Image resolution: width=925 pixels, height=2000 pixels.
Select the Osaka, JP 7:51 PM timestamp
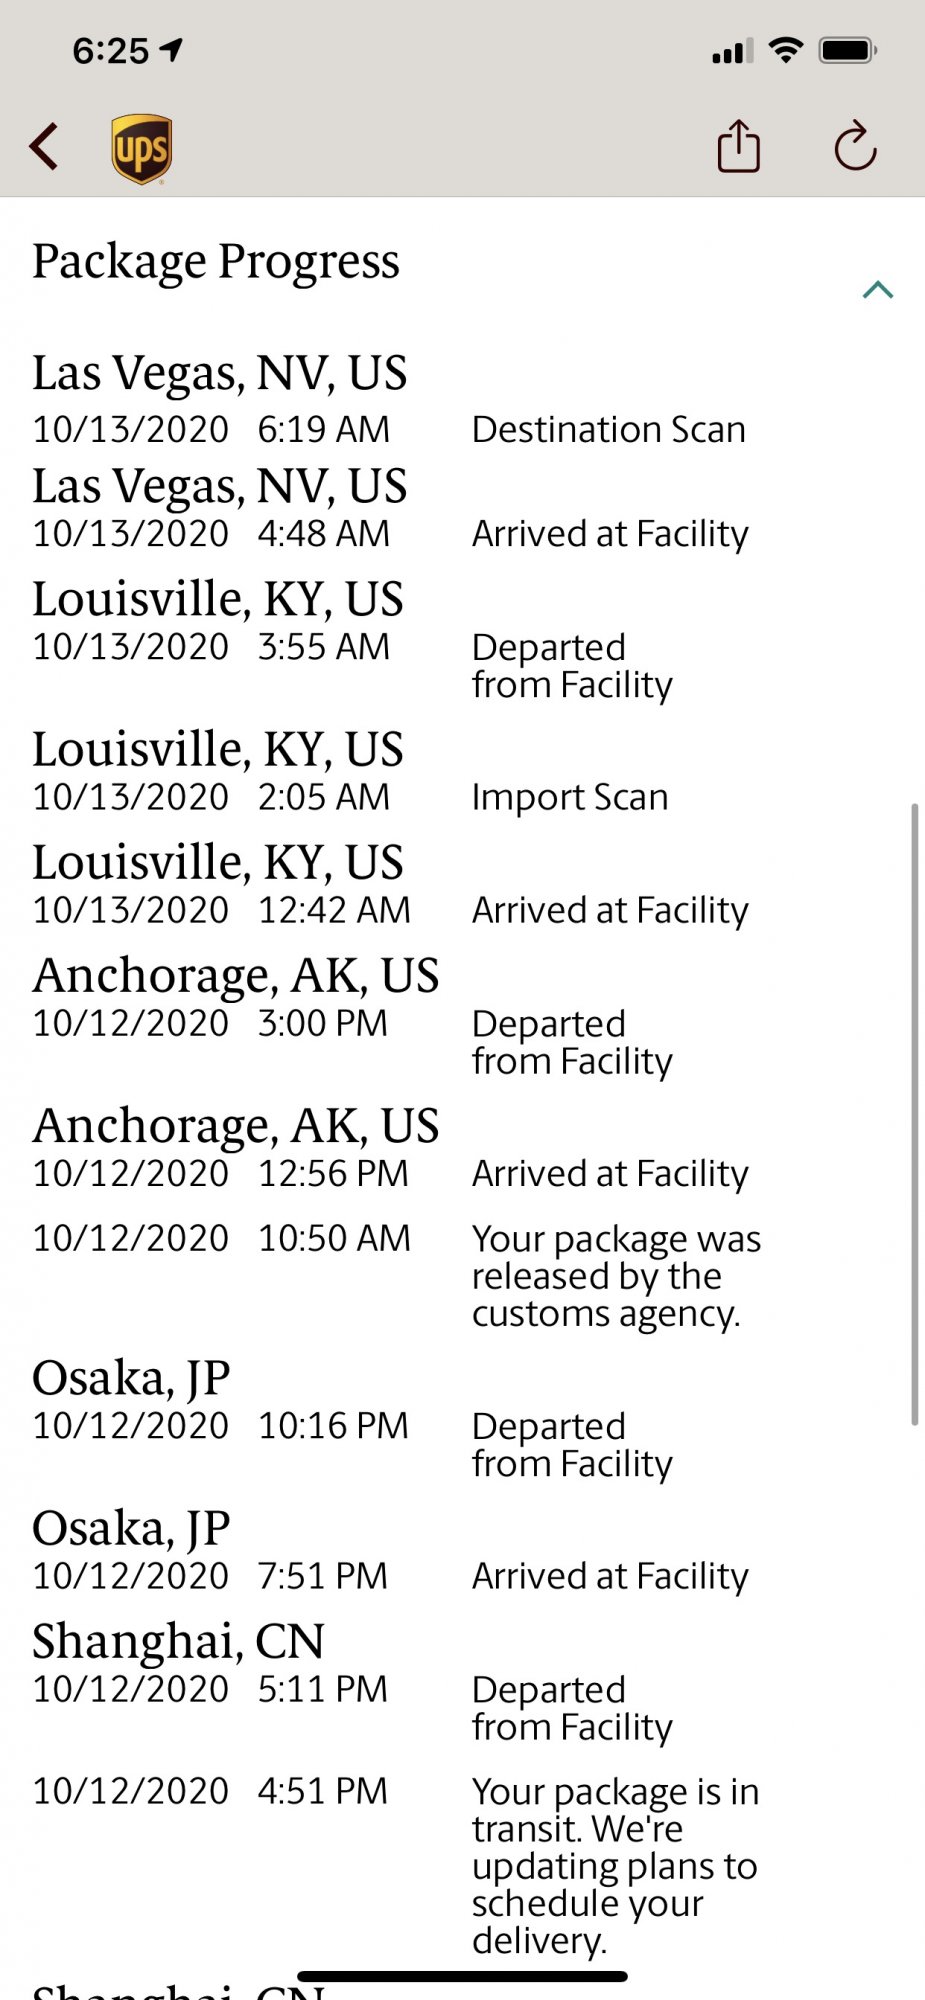click(x=211, y=1576)
